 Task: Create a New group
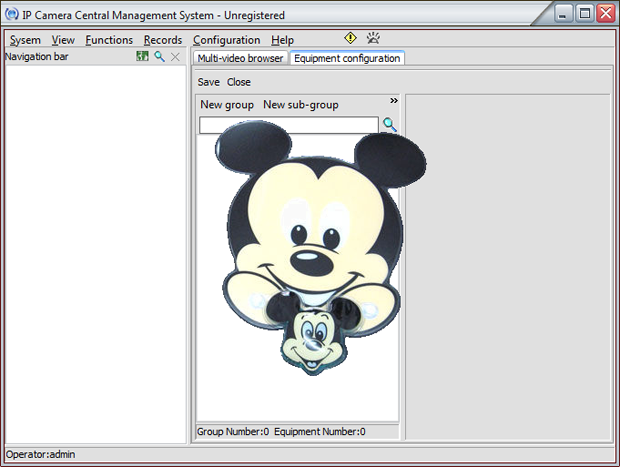point(227,105)
